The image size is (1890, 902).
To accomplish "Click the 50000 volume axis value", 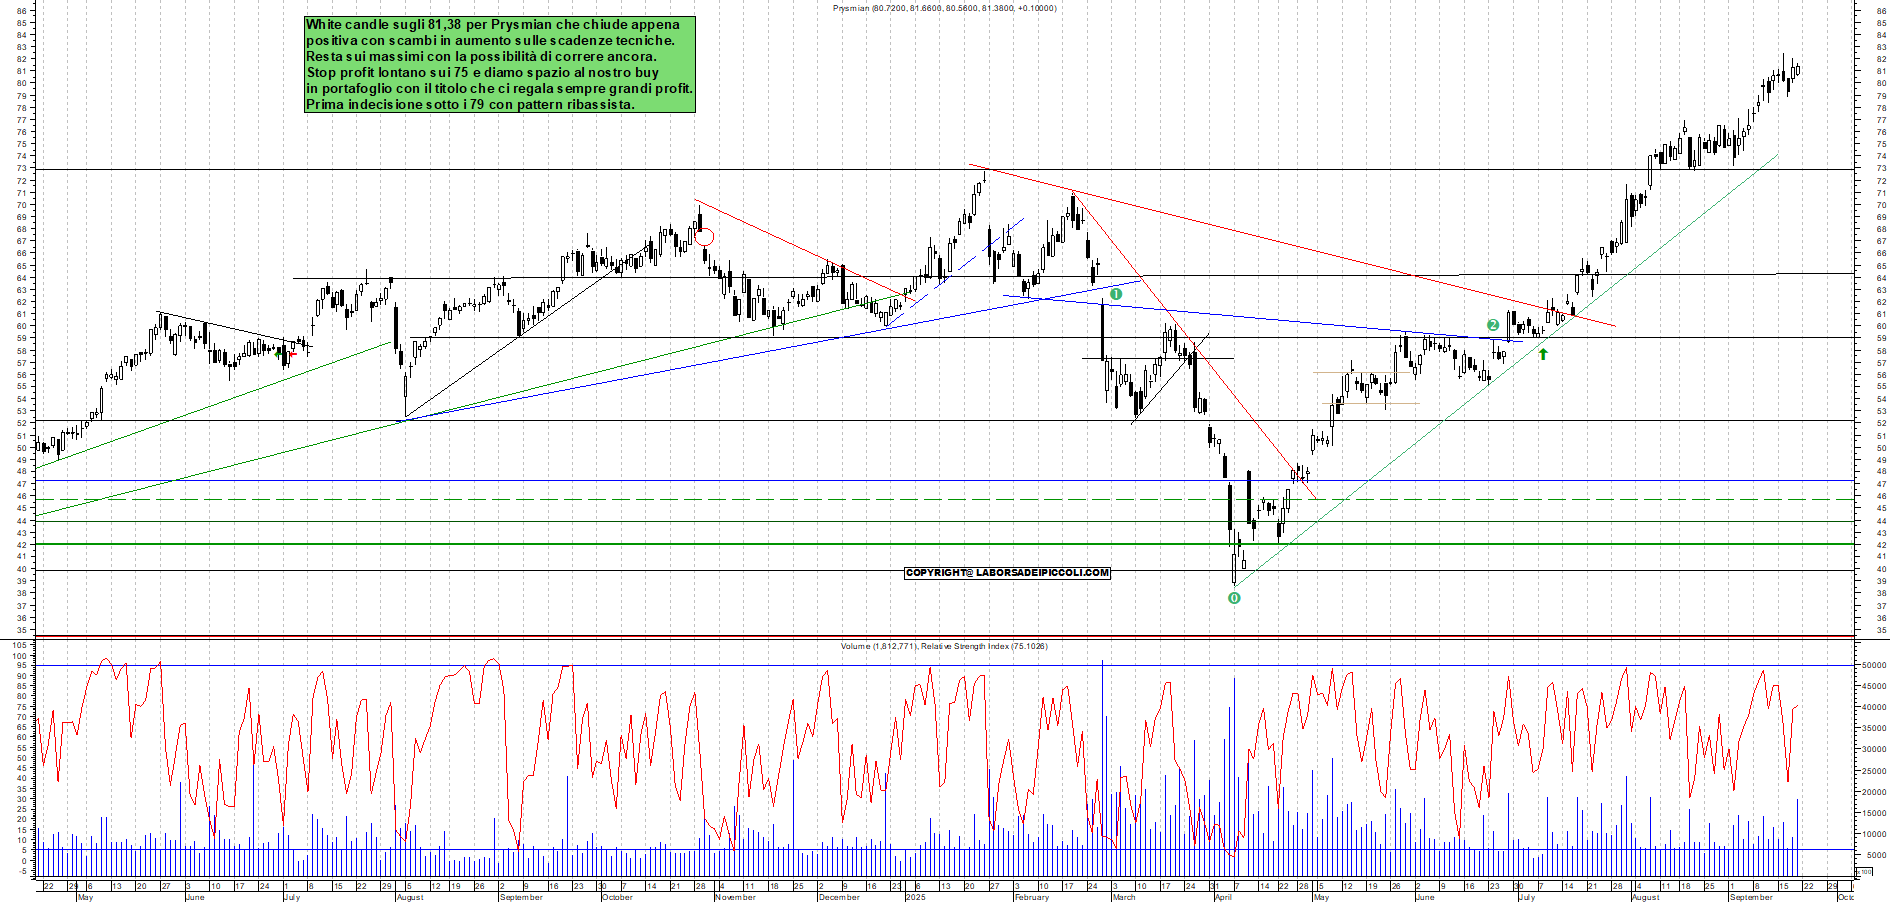I will 1872,665.
